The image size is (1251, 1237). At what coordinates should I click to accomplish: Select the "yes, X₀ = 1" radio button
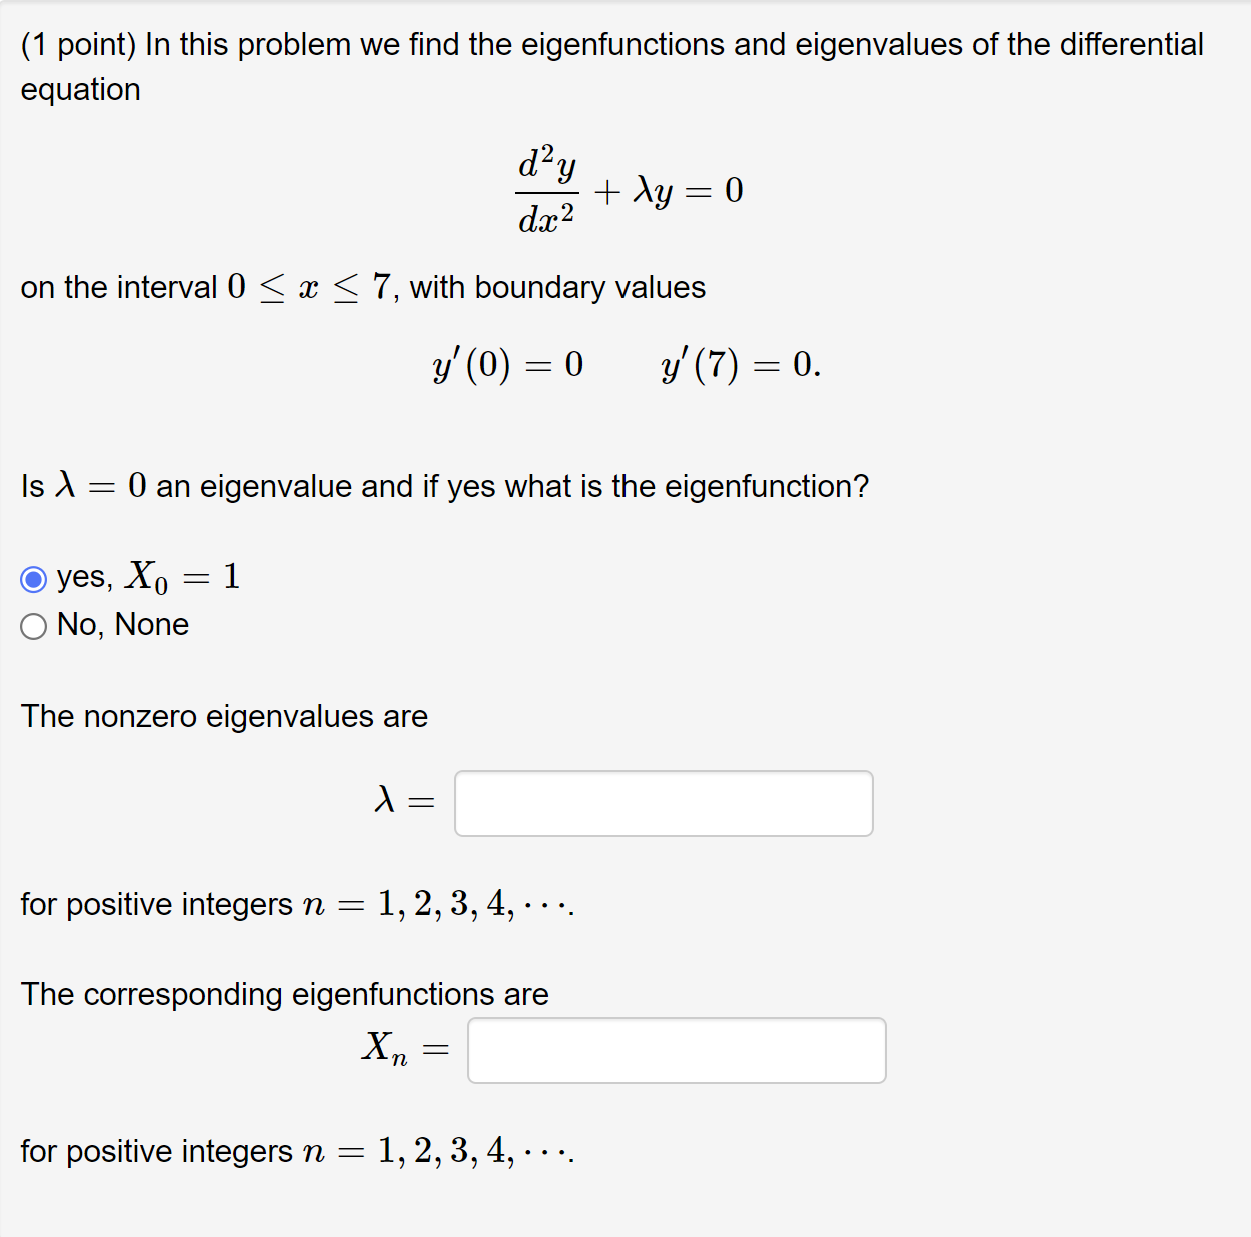tap(33, 578)
